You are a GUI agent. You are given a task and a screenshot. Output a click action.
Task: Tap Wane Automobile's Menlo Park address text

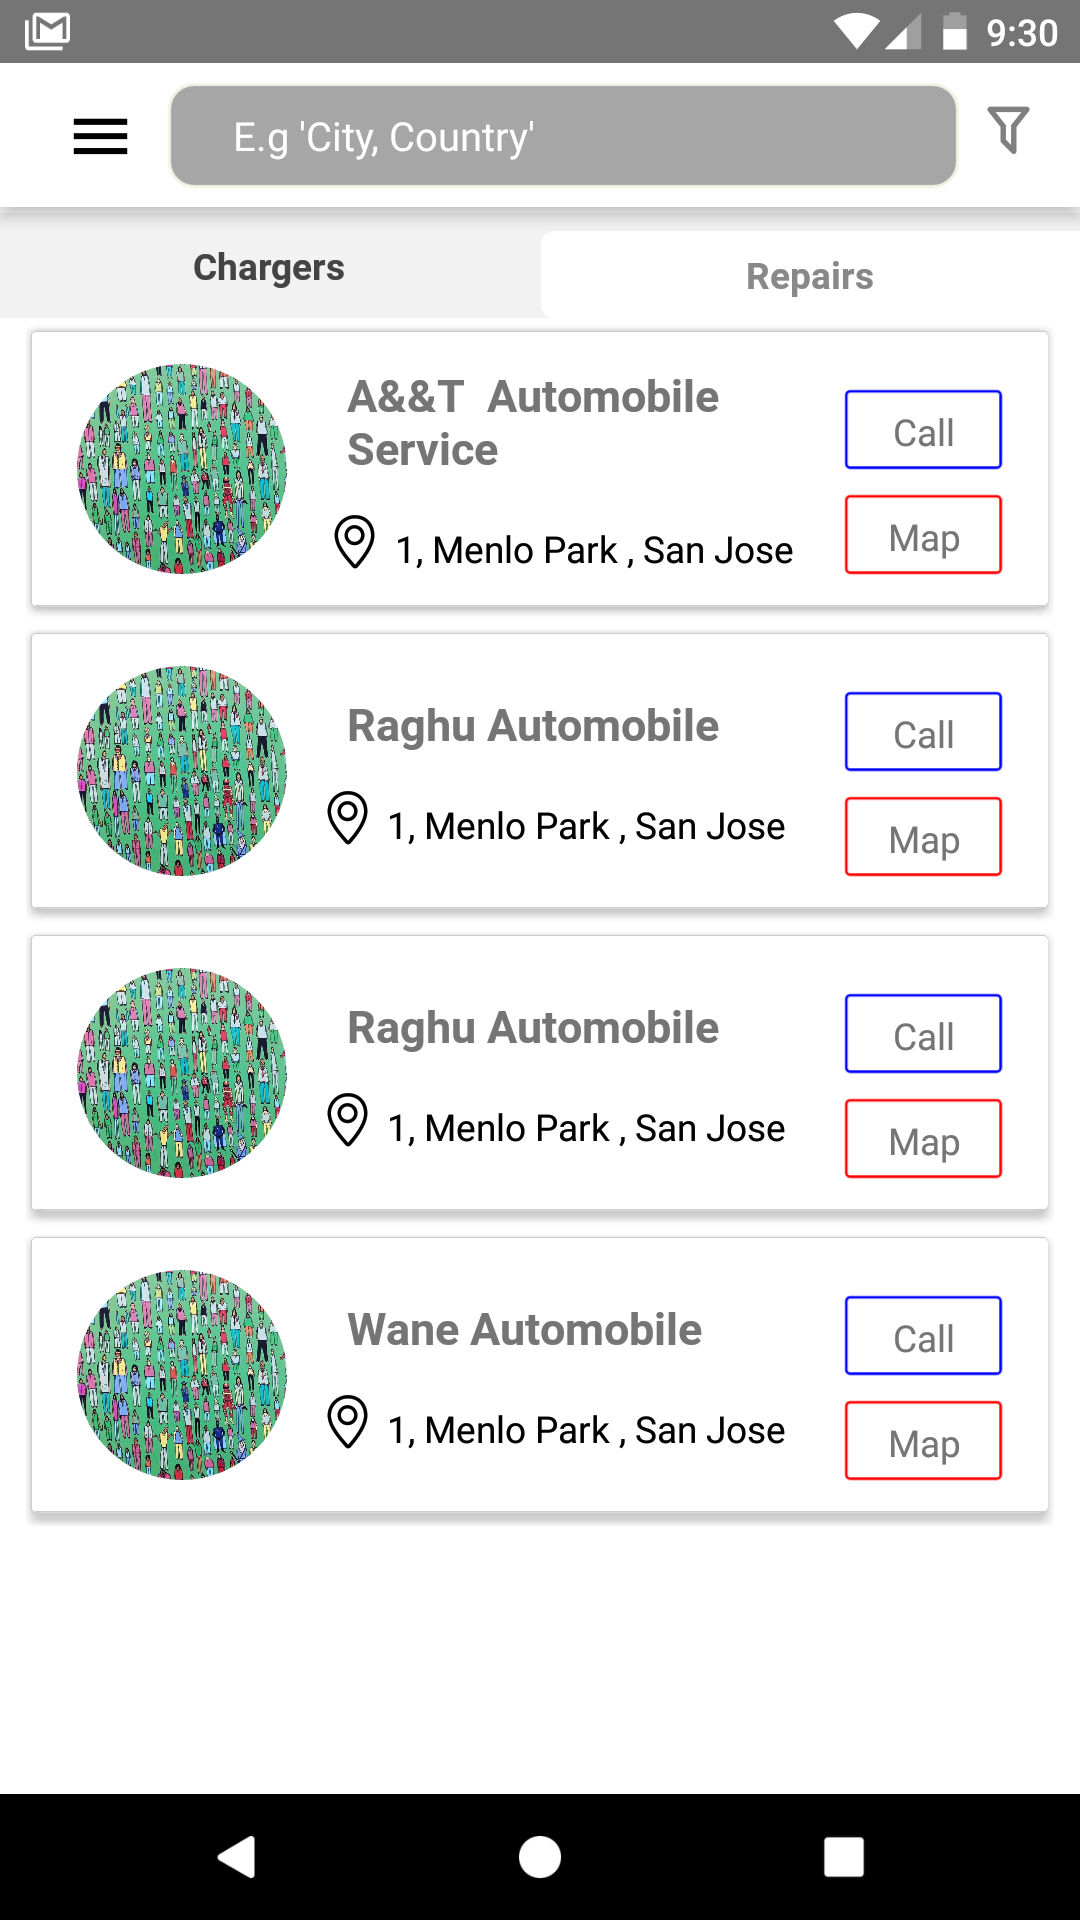(x=586, y=1431)
